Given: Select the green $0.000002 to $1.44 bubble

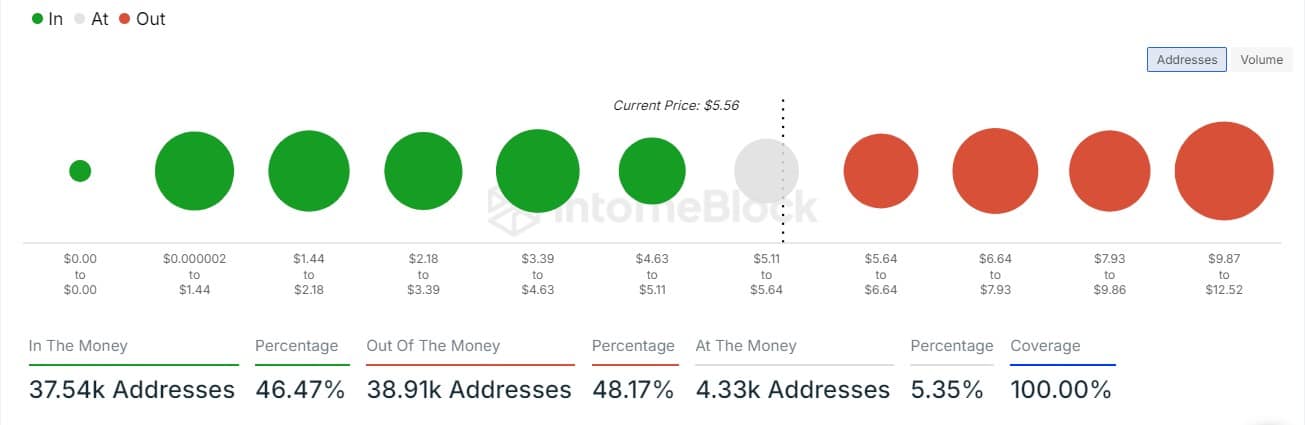Looking at the screenshot, I should pyautogui.click(x=194, y=171).
